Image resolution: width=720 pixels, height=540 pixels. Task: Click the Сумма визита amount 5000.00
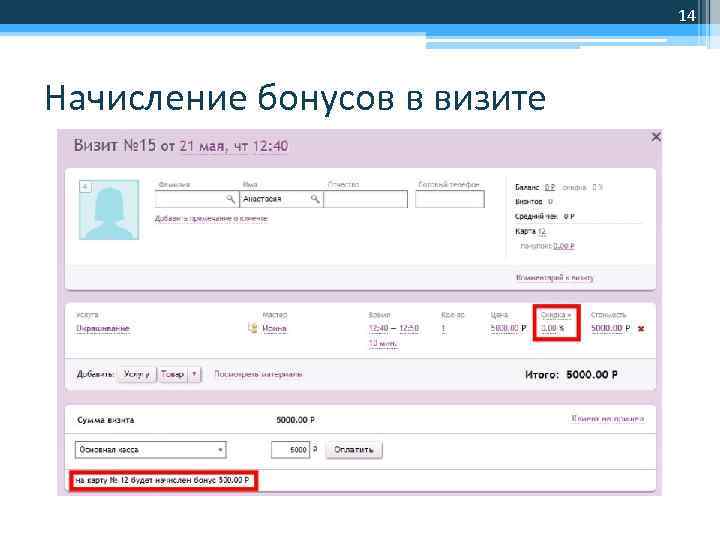[295, 420]
